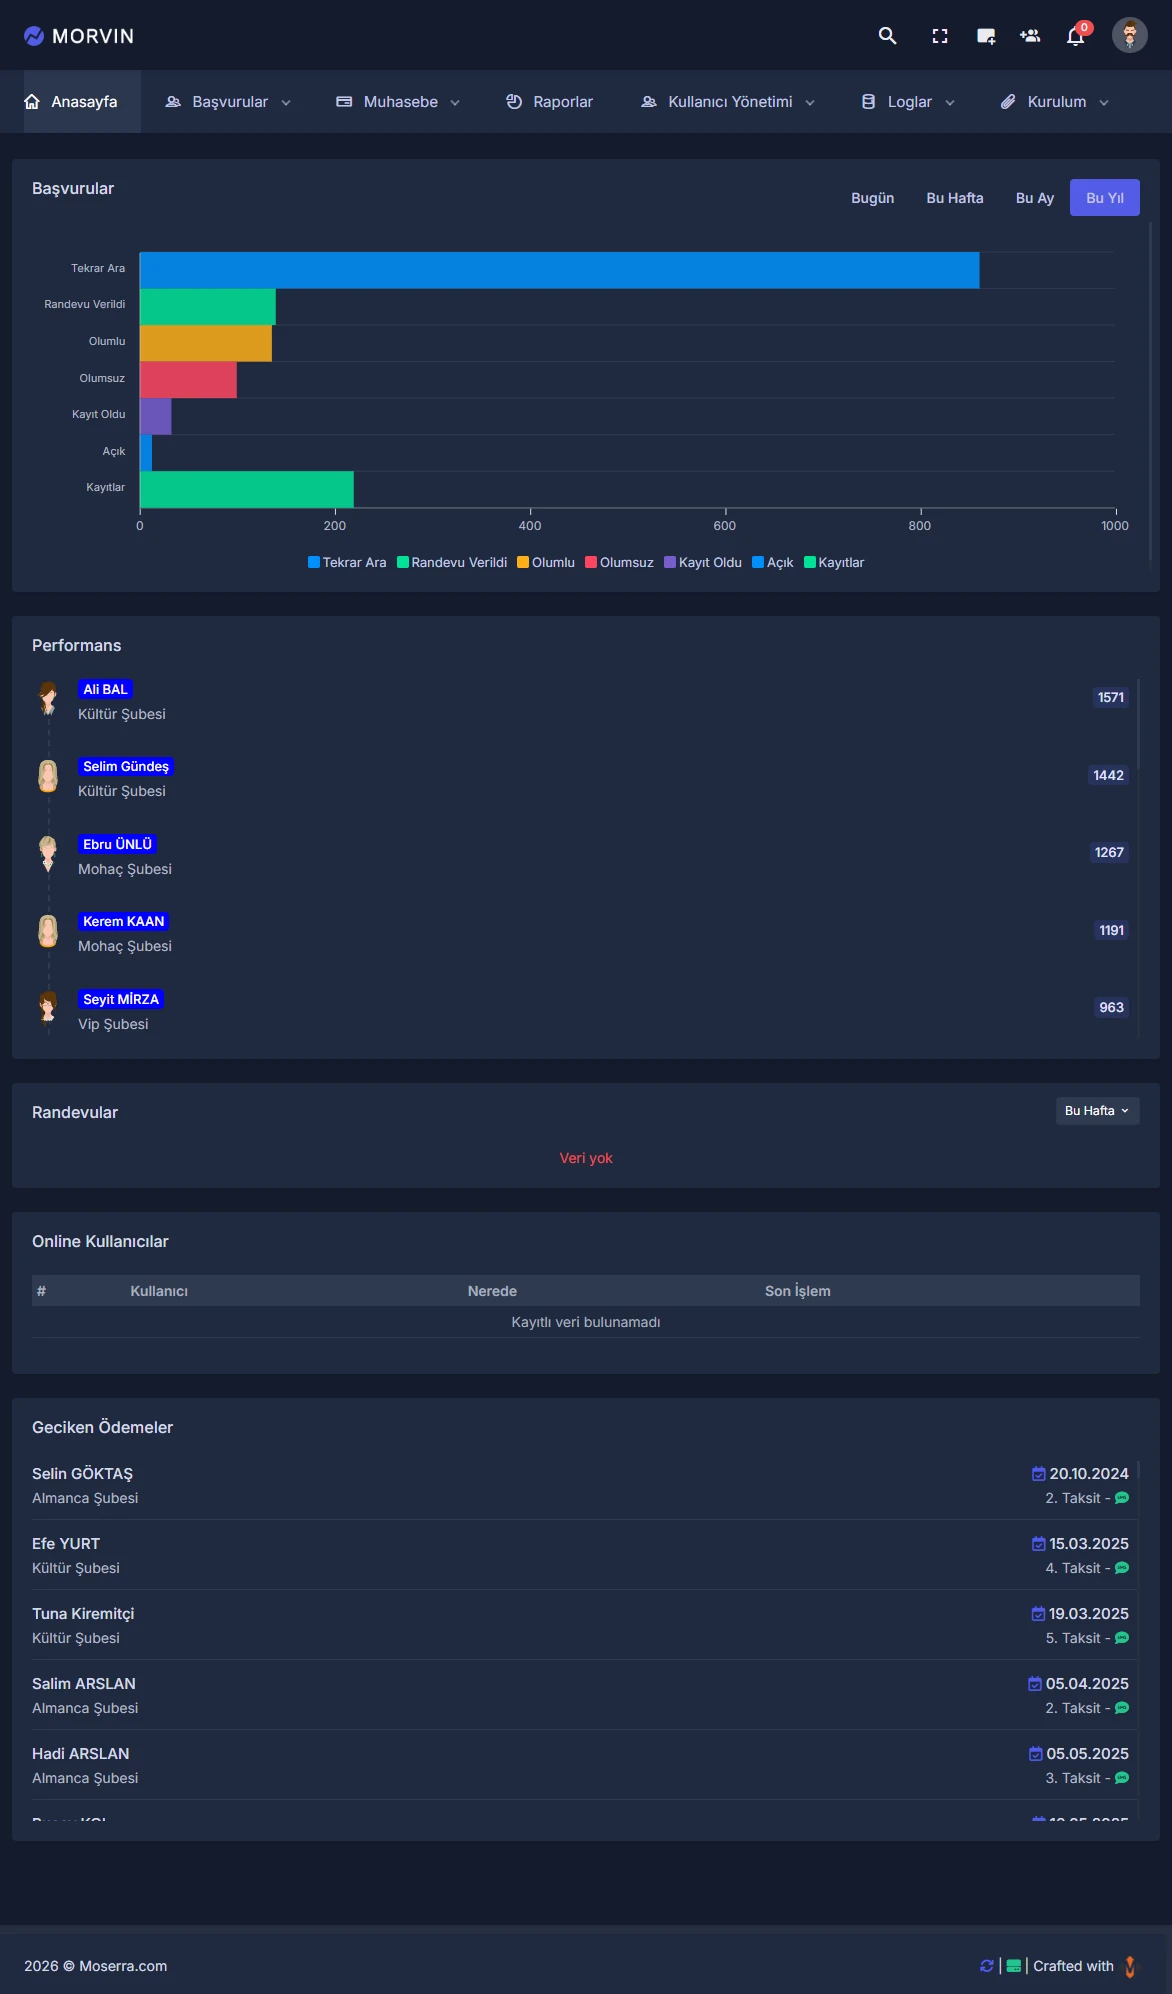Click the Muhasebe card icon

click(344, 102)
